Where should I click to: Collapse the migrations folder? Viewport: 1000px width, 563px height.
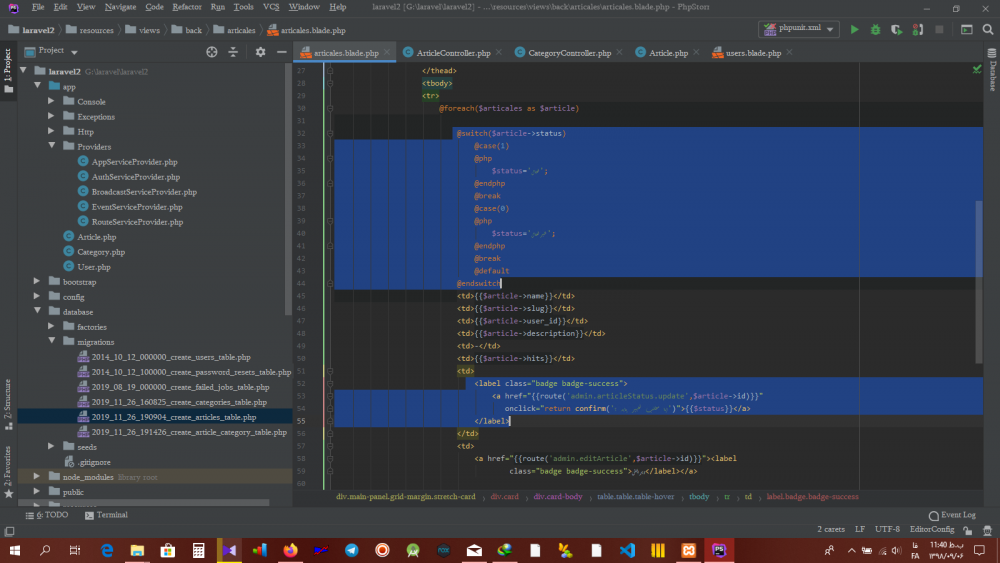click(52, 341)
